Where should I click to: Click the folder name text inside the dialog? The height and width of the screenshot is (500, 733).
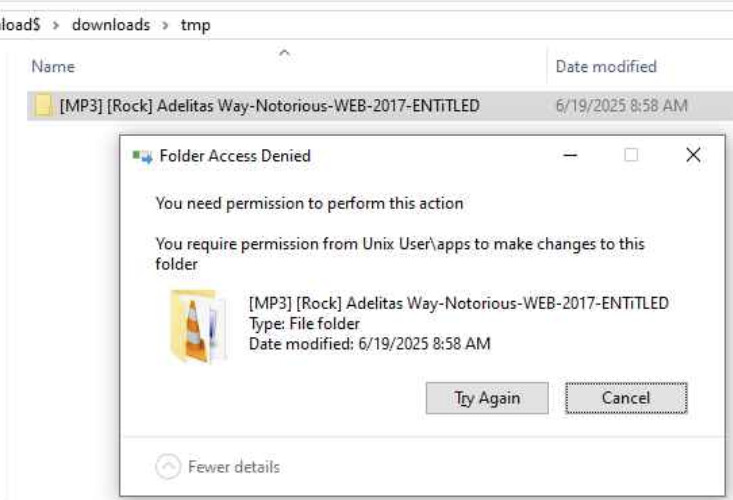[x=459, y=303]
